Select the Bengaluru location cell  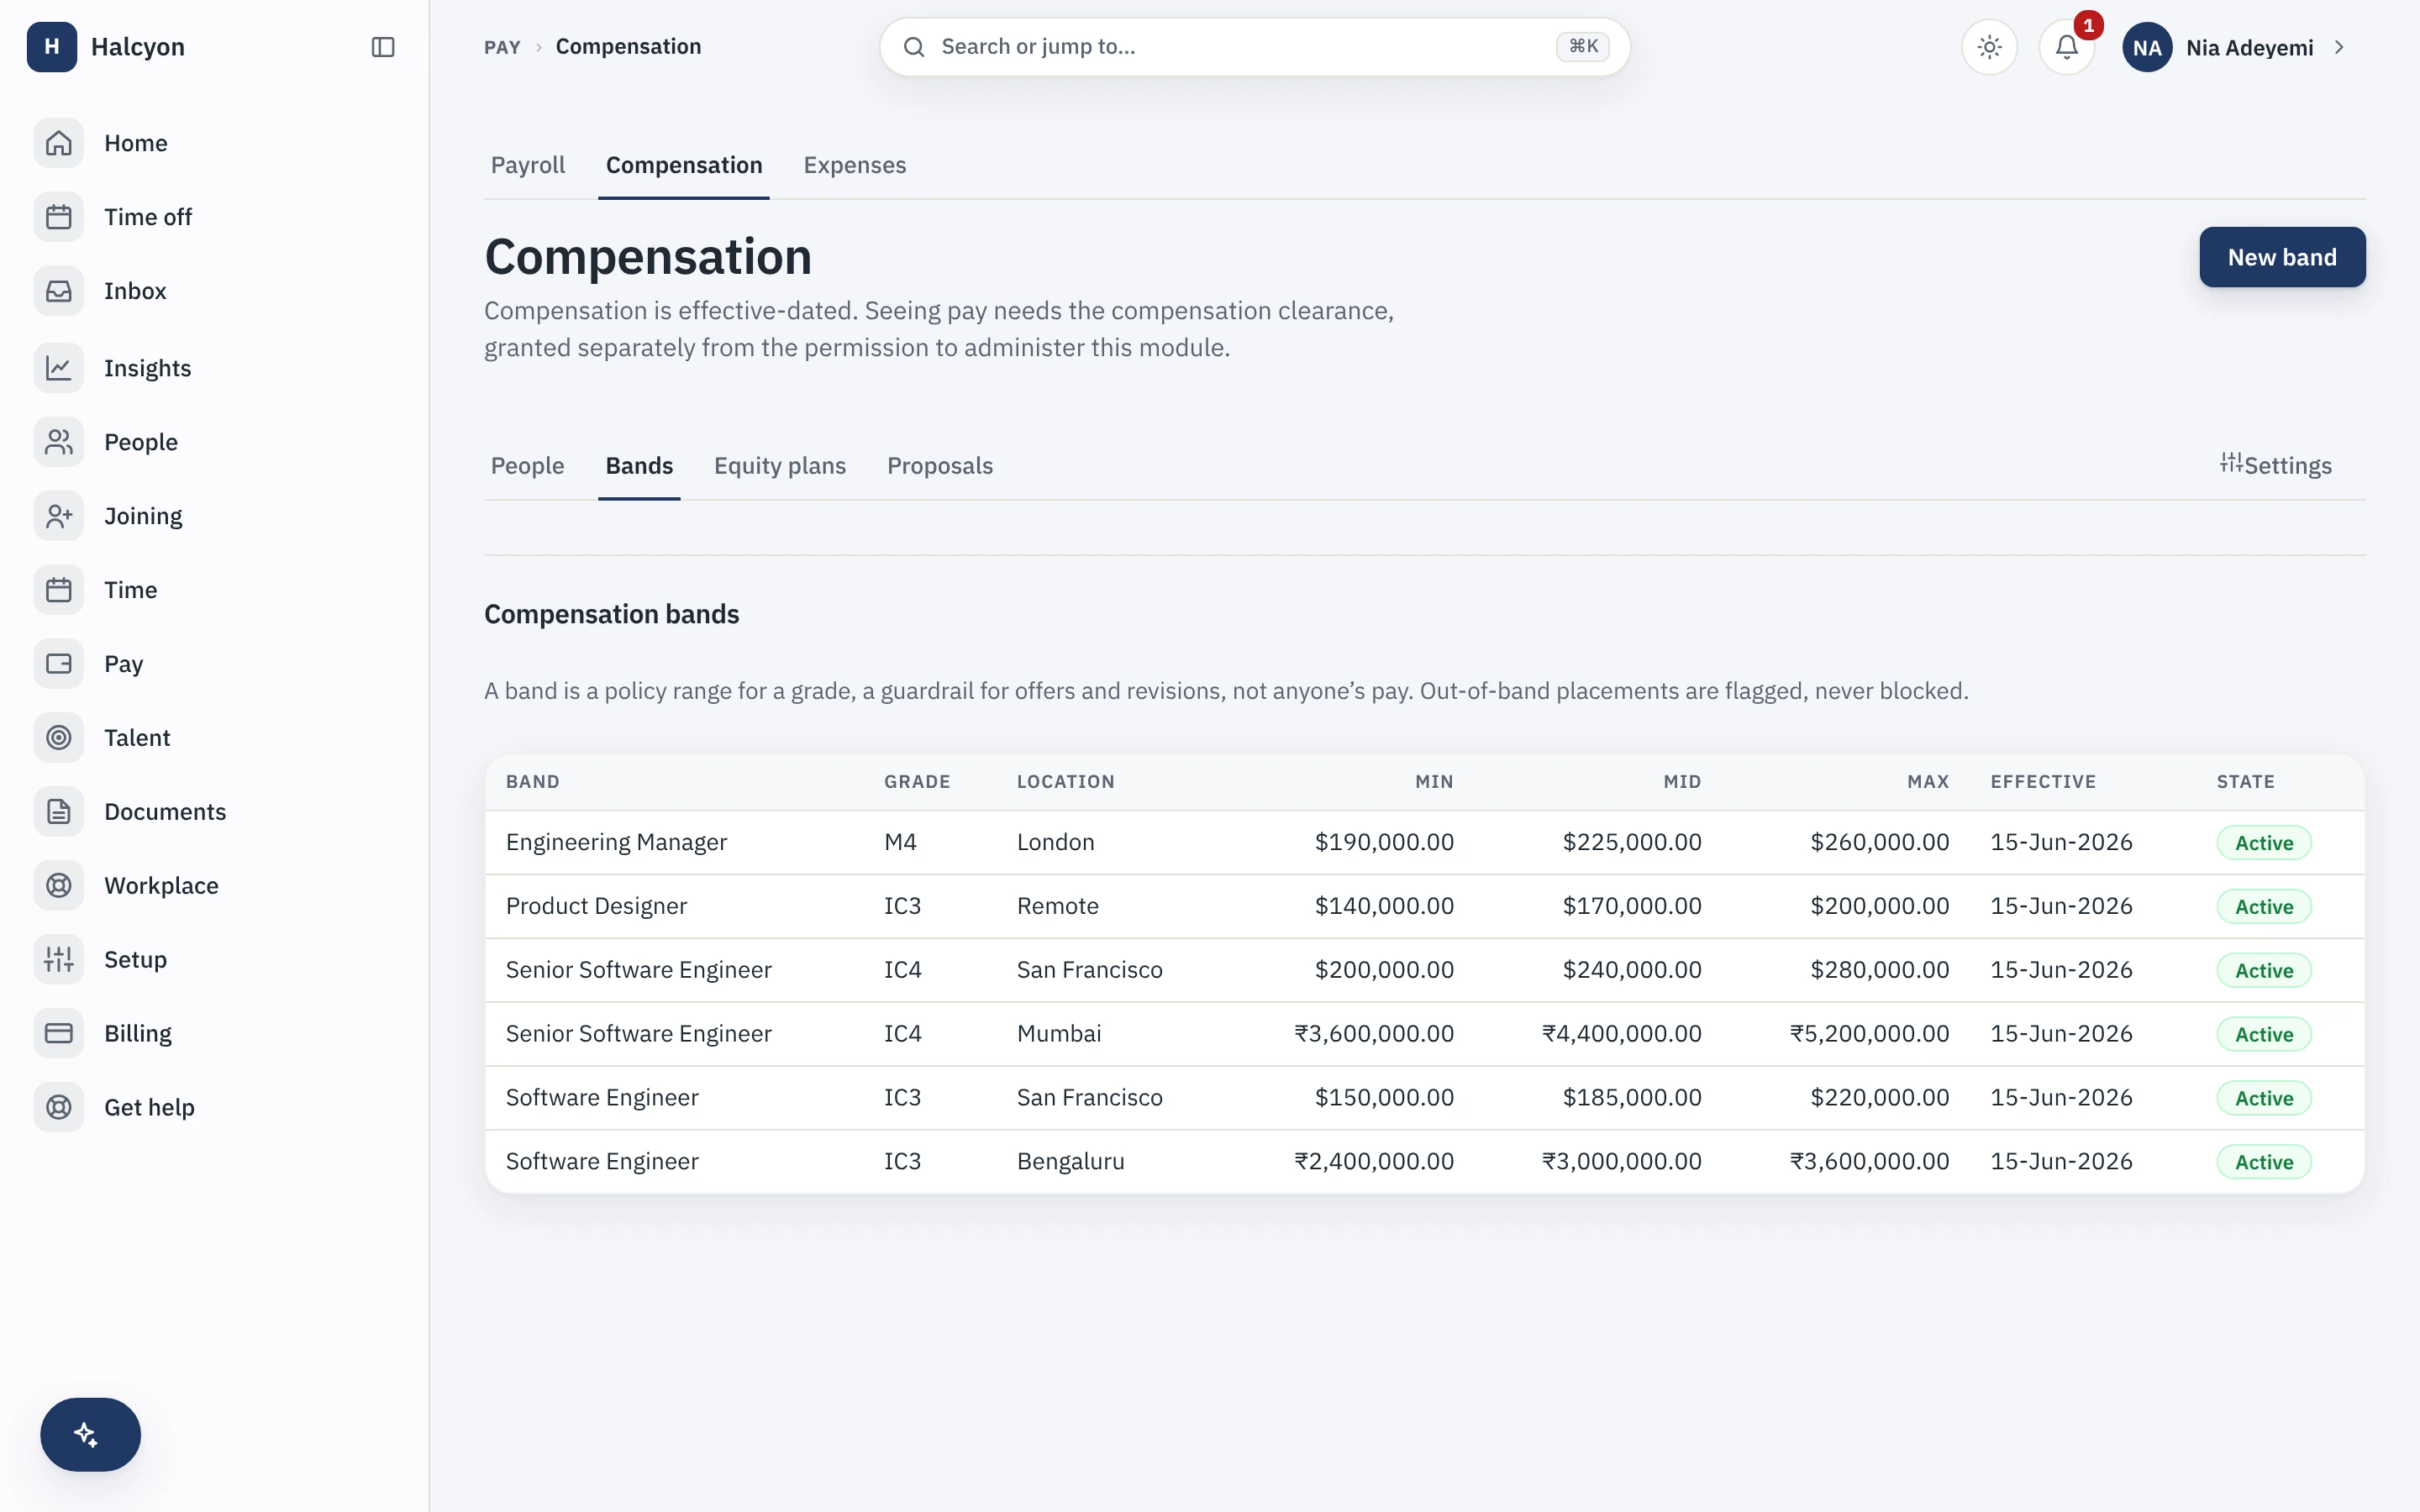pyautogui.click(x=1071, y=1161)
